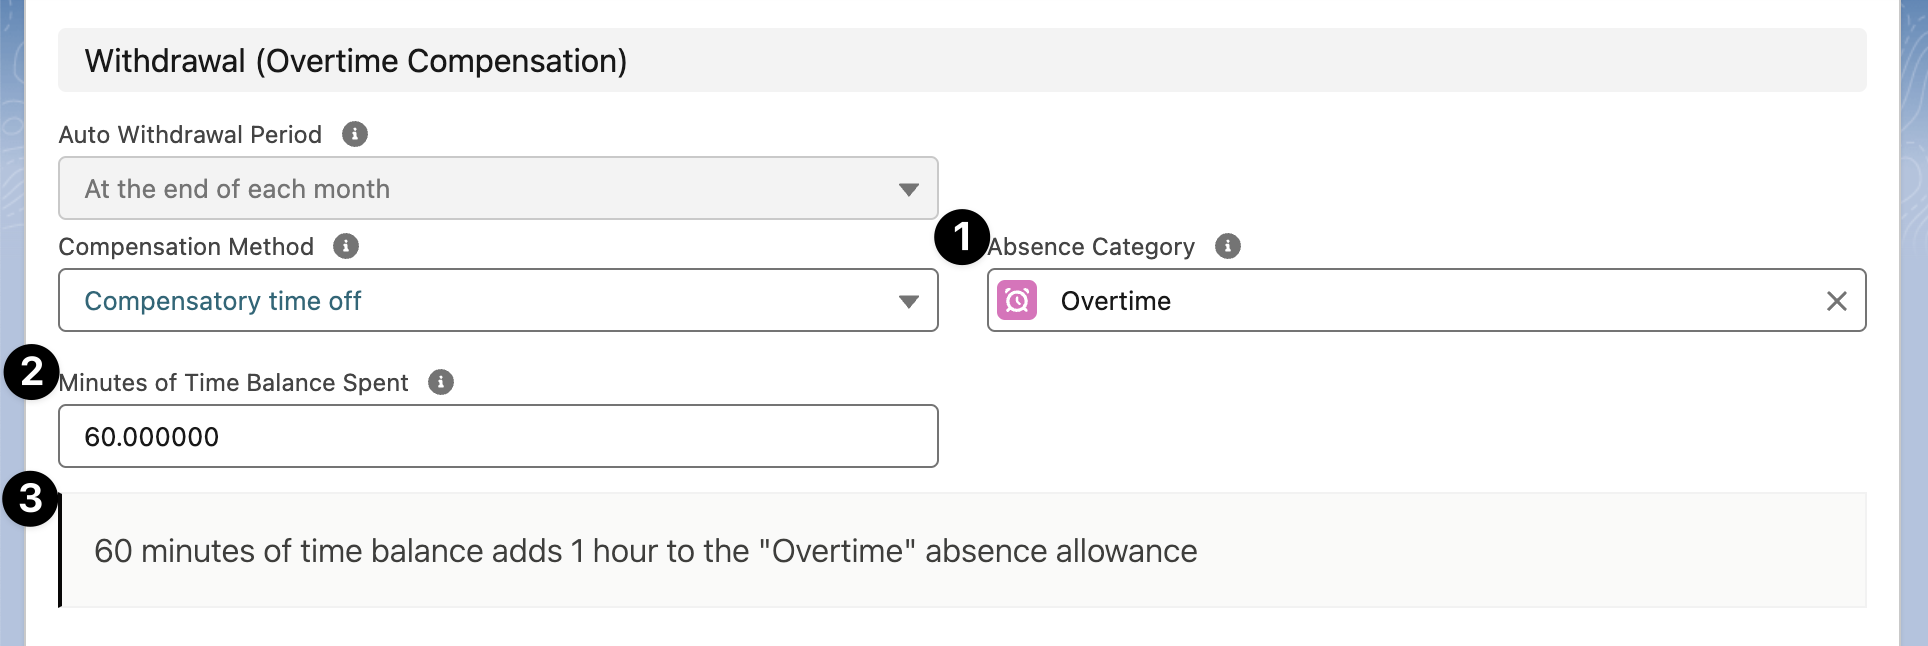Screen dimensions: 1928x646
Task: Click the pink alarm clock Overtime category icon
Action: pos(1017,300)
